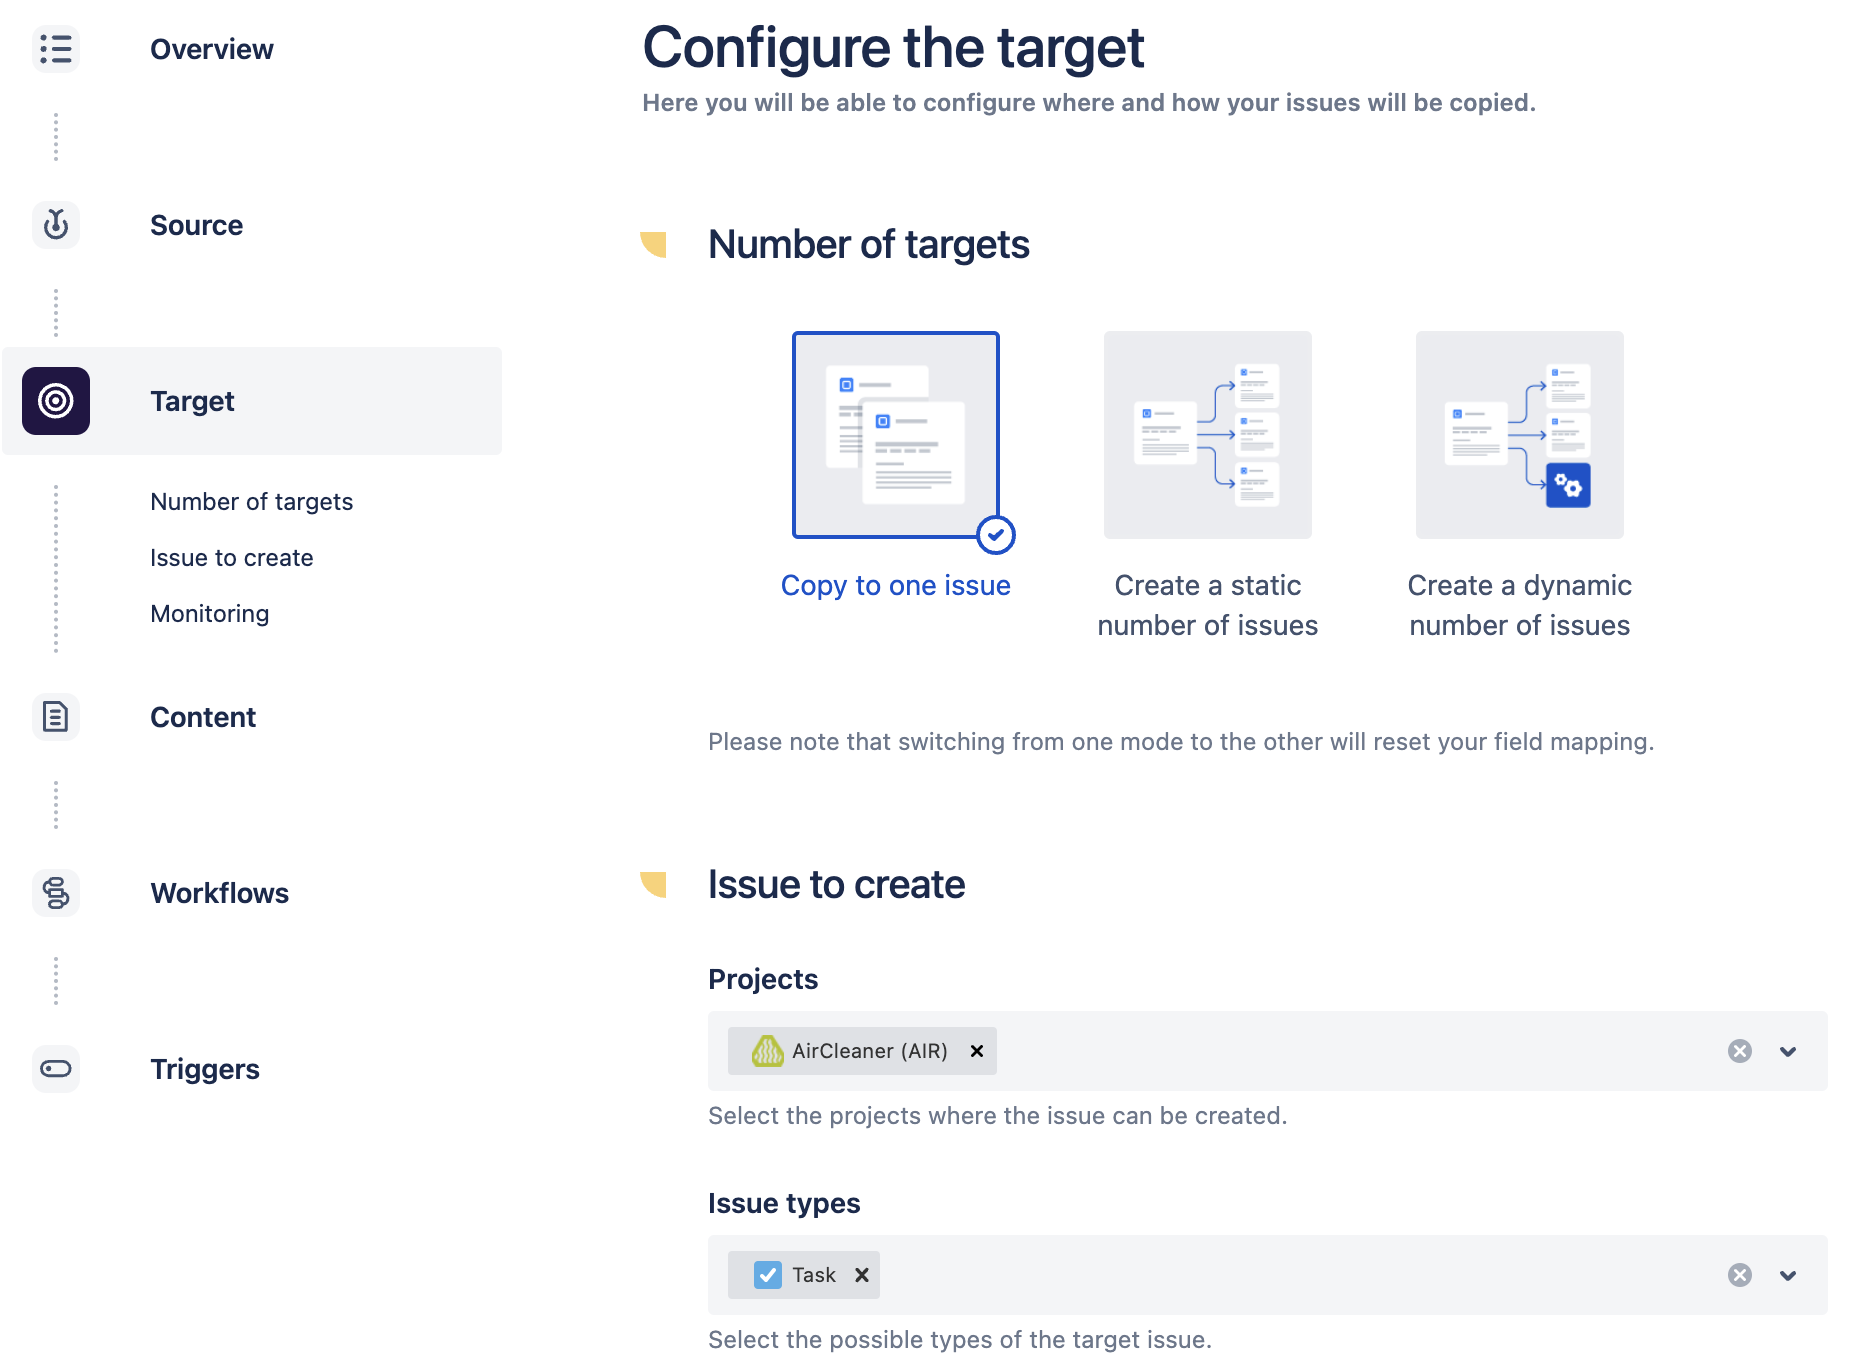The width and height of the screenshot is (1858, 1372).
Task: Click inside the Issue types input field
Action: pos(1300,1275)
